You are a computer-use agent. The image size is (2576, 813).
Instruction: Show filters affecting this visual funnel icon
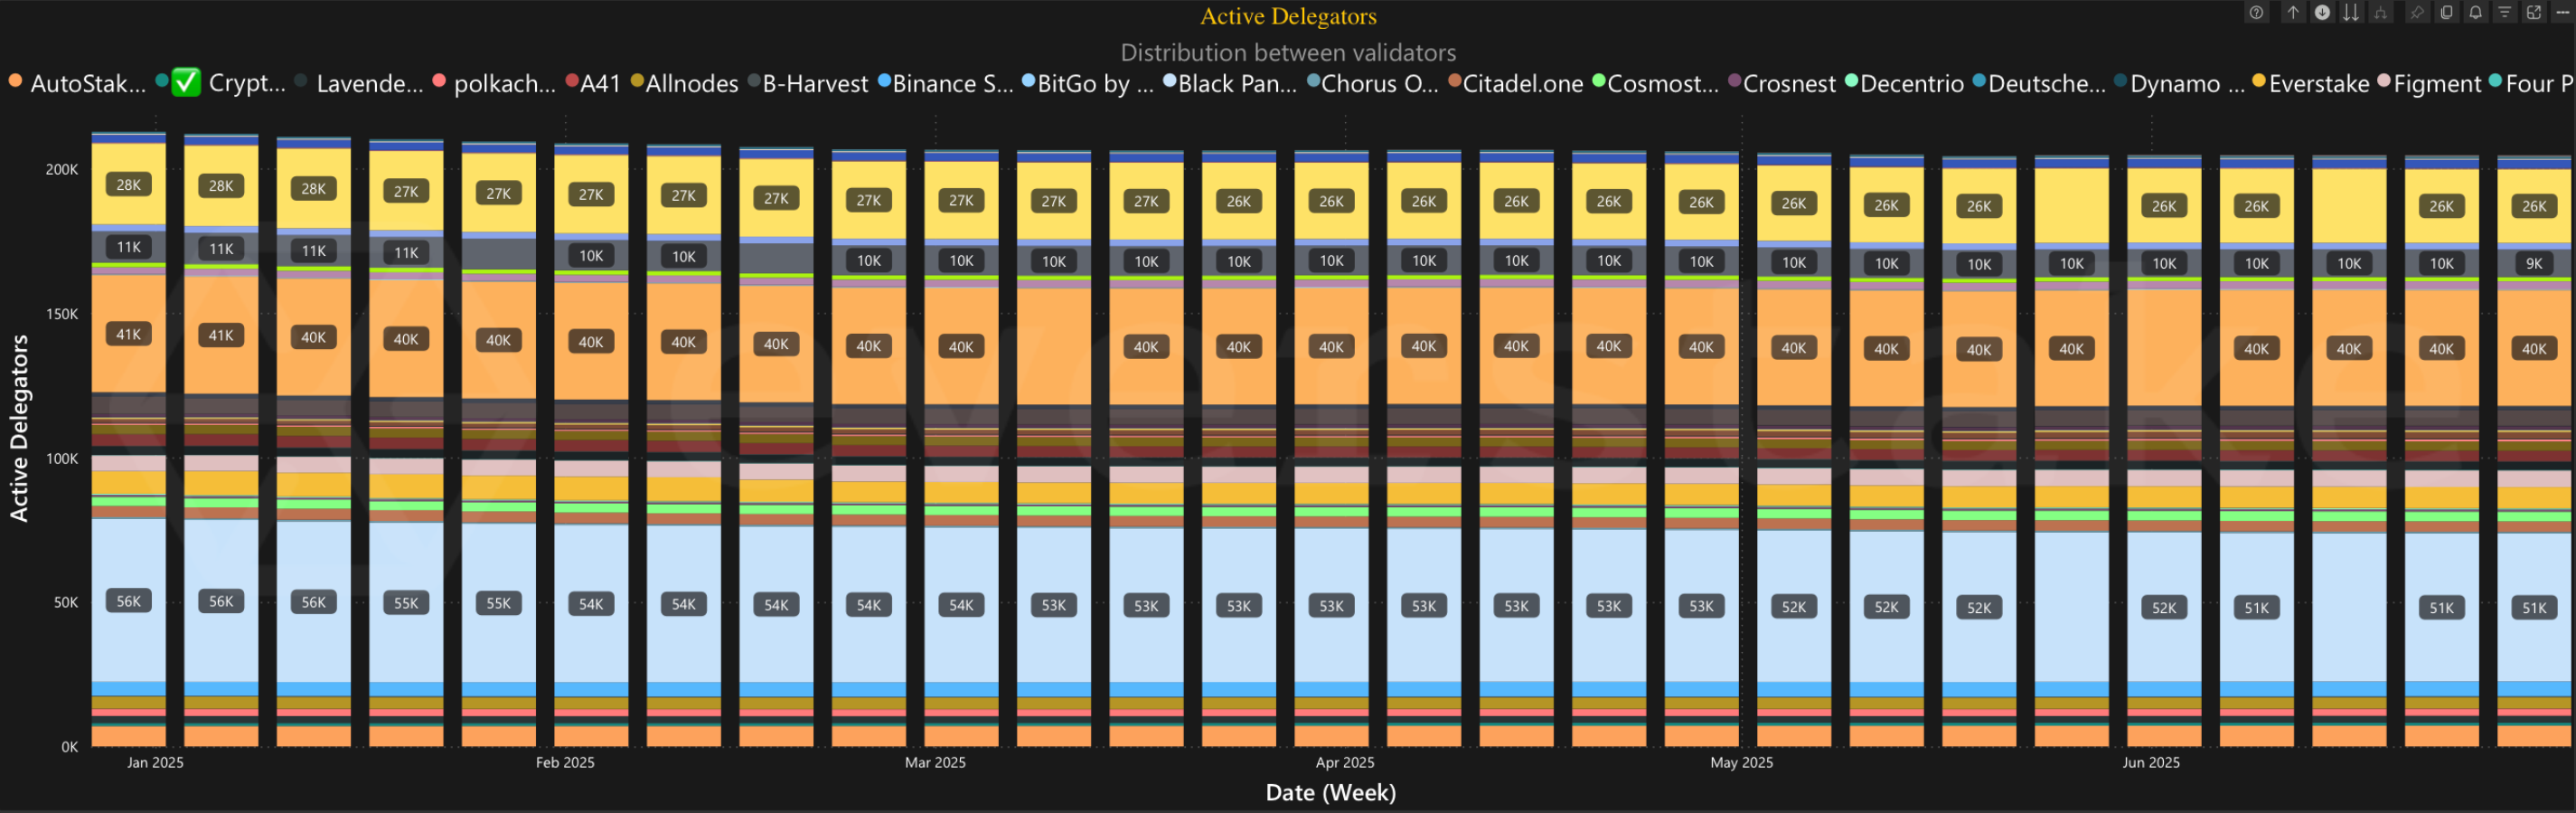[x=2504, y=13]
